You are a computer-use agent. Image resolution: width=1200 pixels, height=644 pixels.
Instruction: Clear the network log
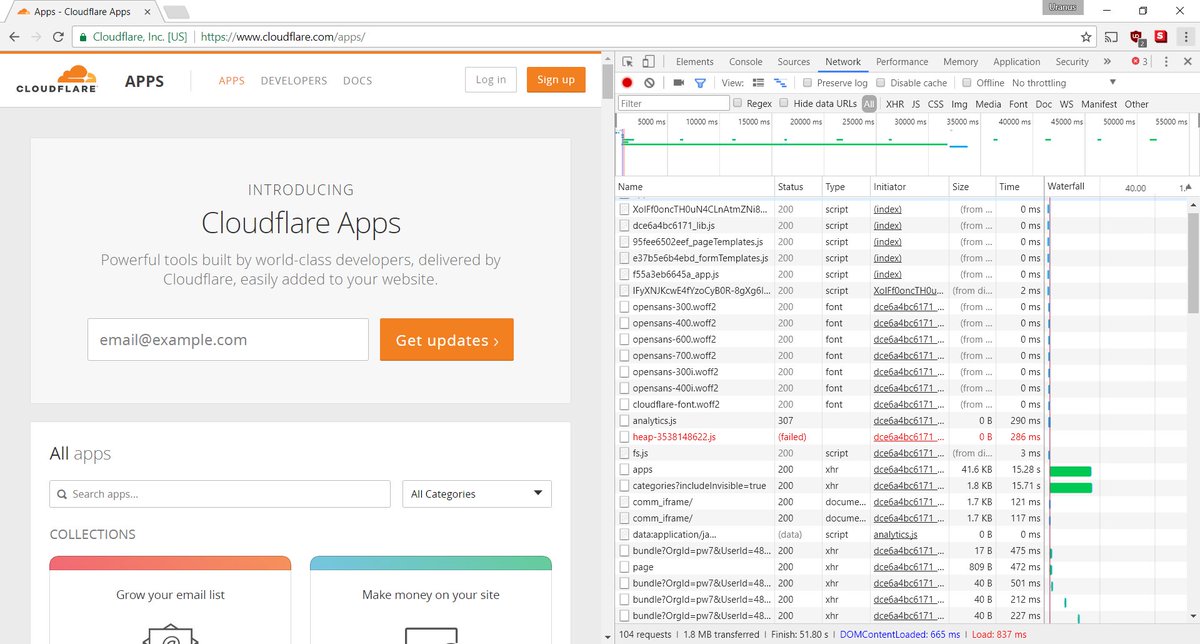point(649,83)
